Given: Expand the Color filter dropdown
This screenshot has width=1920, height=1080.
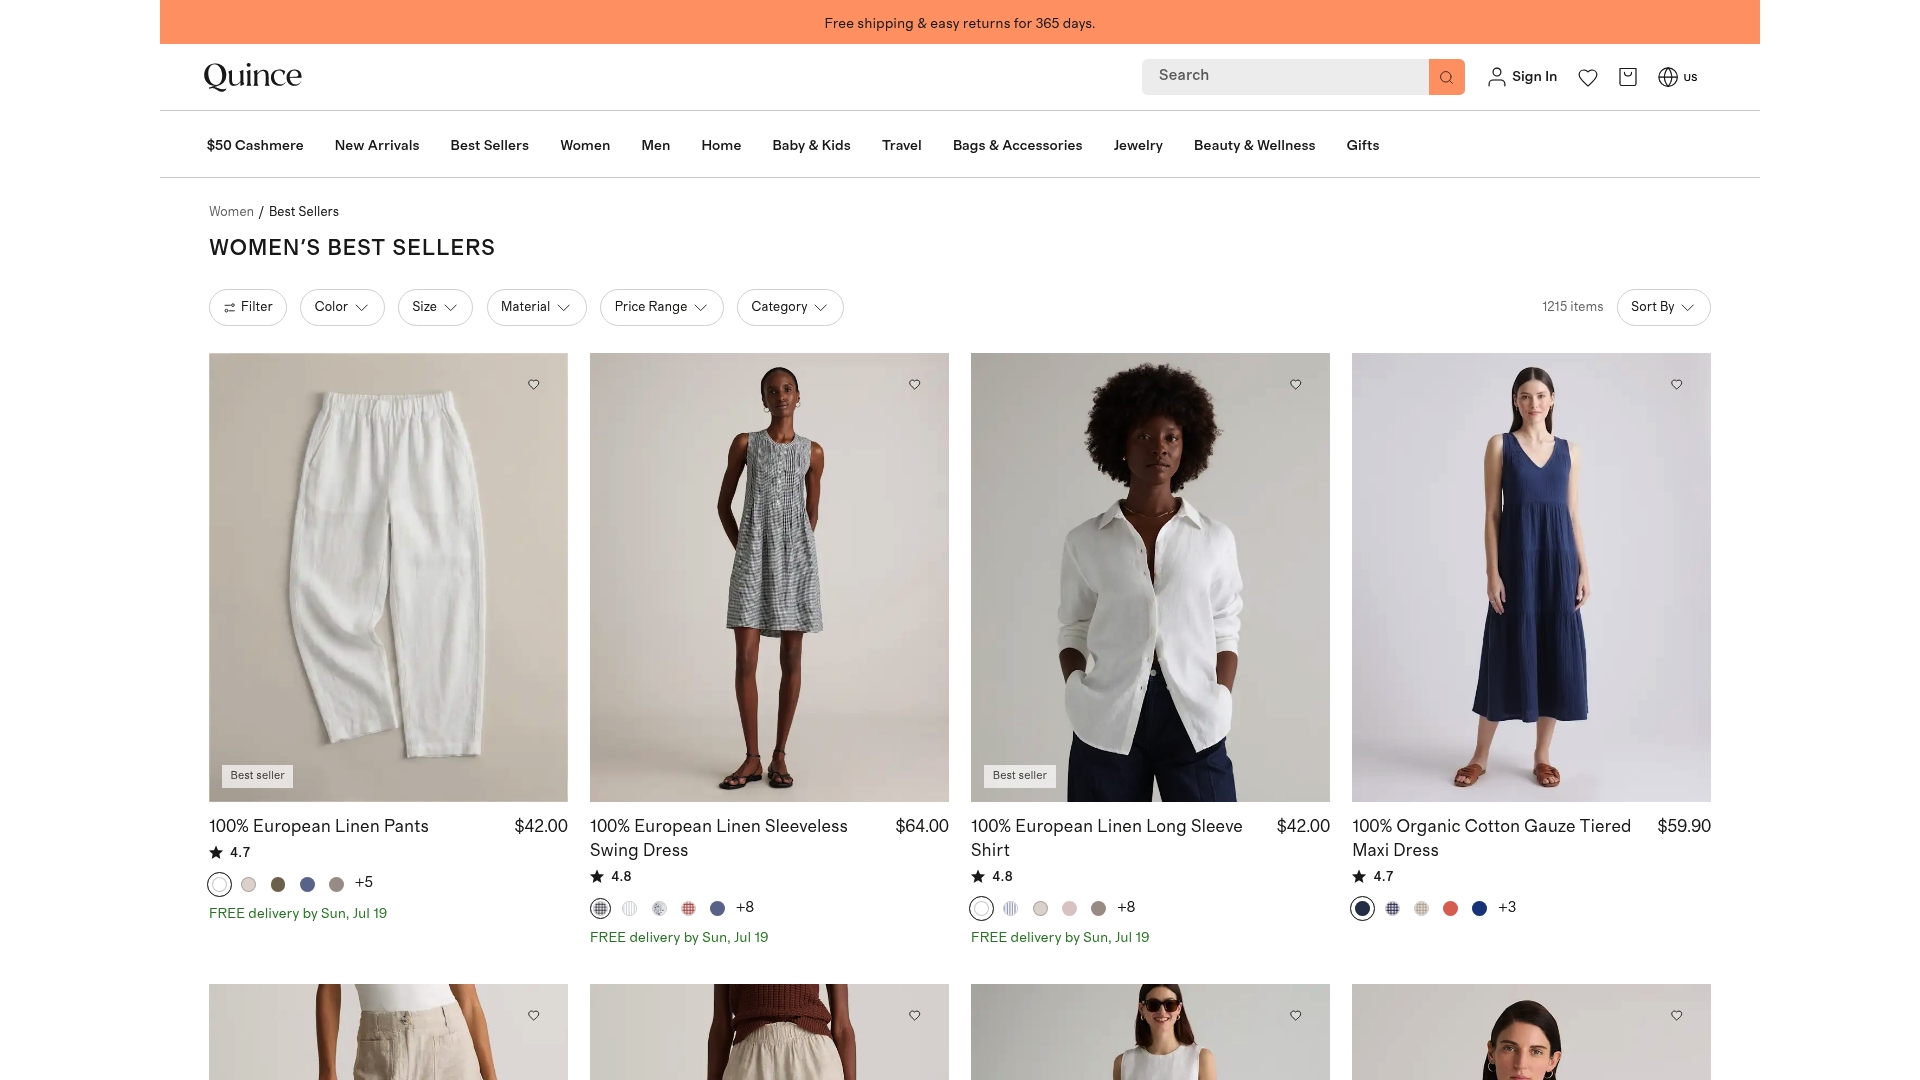Looking at the screenshot, I should [342, 307].
